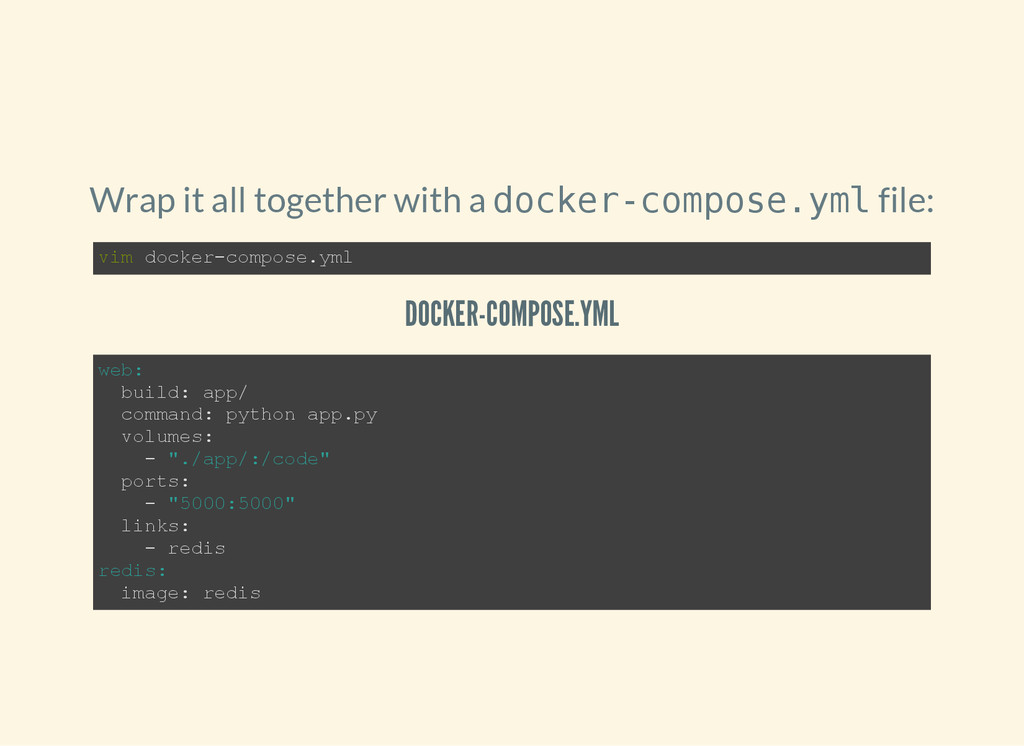Click the inline docker-compose.yml code in the heading
The image size is (1024, 746).
tap(680, 201)
